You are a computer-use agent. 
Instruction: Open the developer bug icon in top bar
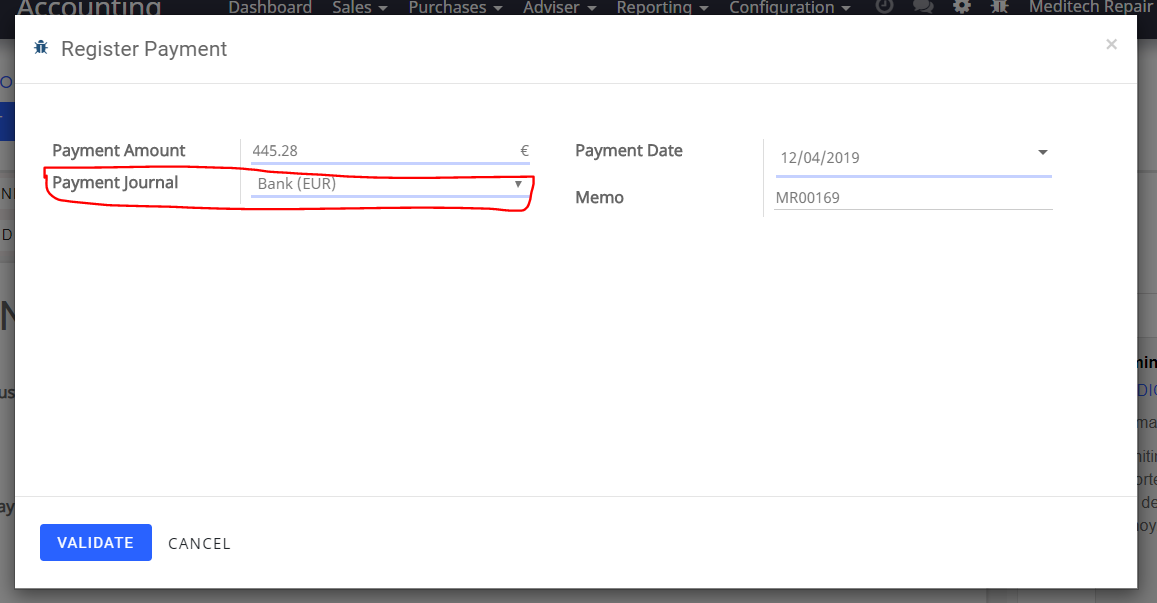tap(999, 7)
